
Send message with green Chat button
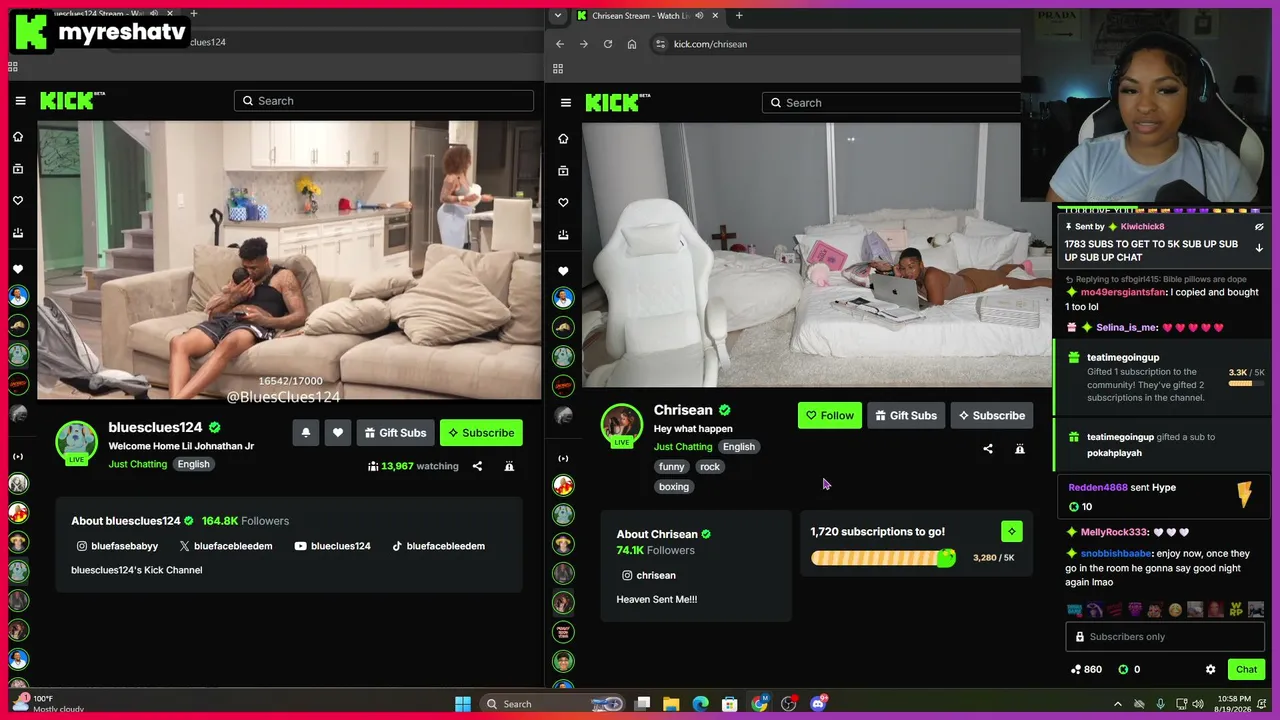(x=1246, y=669)
